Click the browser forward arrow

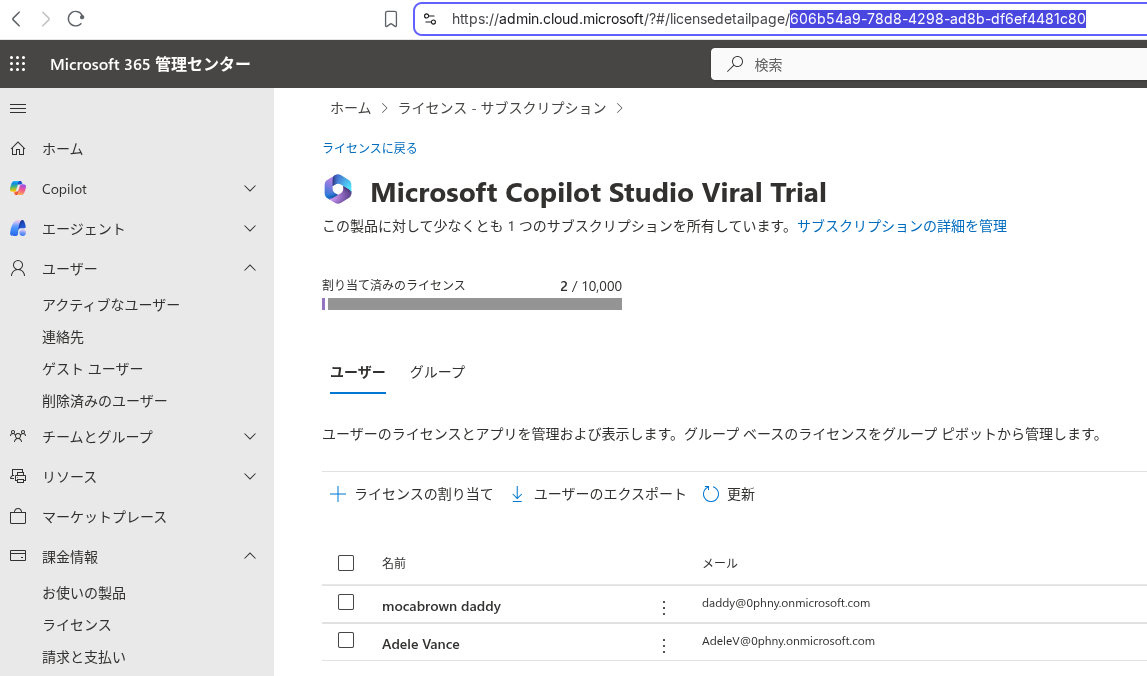tap(45, 19)
